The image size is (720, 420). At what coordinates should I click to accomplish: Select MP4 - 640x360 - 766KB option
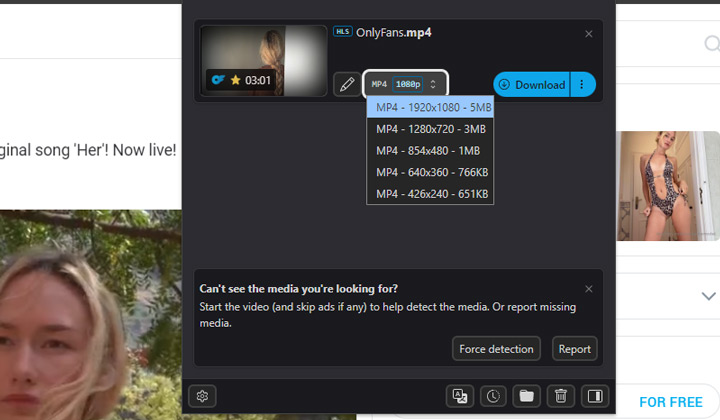[x=430, y=172]
